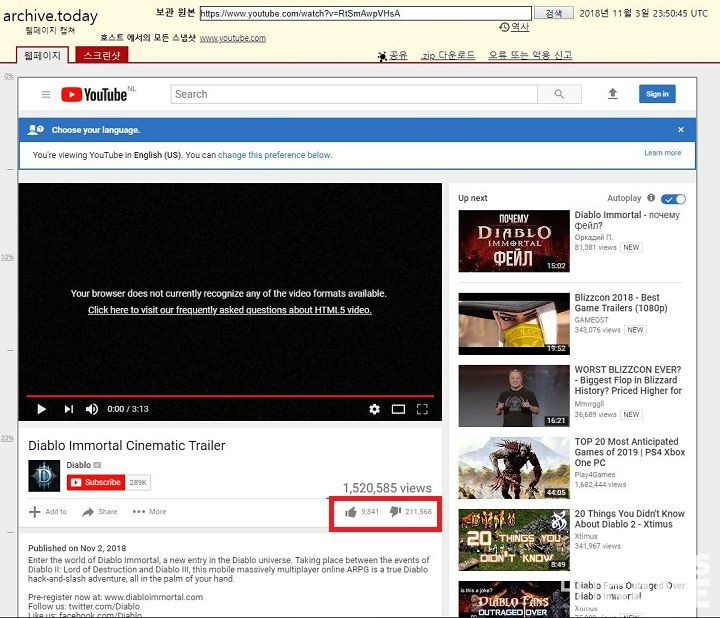720x618 pixels.
Task: Focus the YouTube Search field
Action: pos(354,94)
